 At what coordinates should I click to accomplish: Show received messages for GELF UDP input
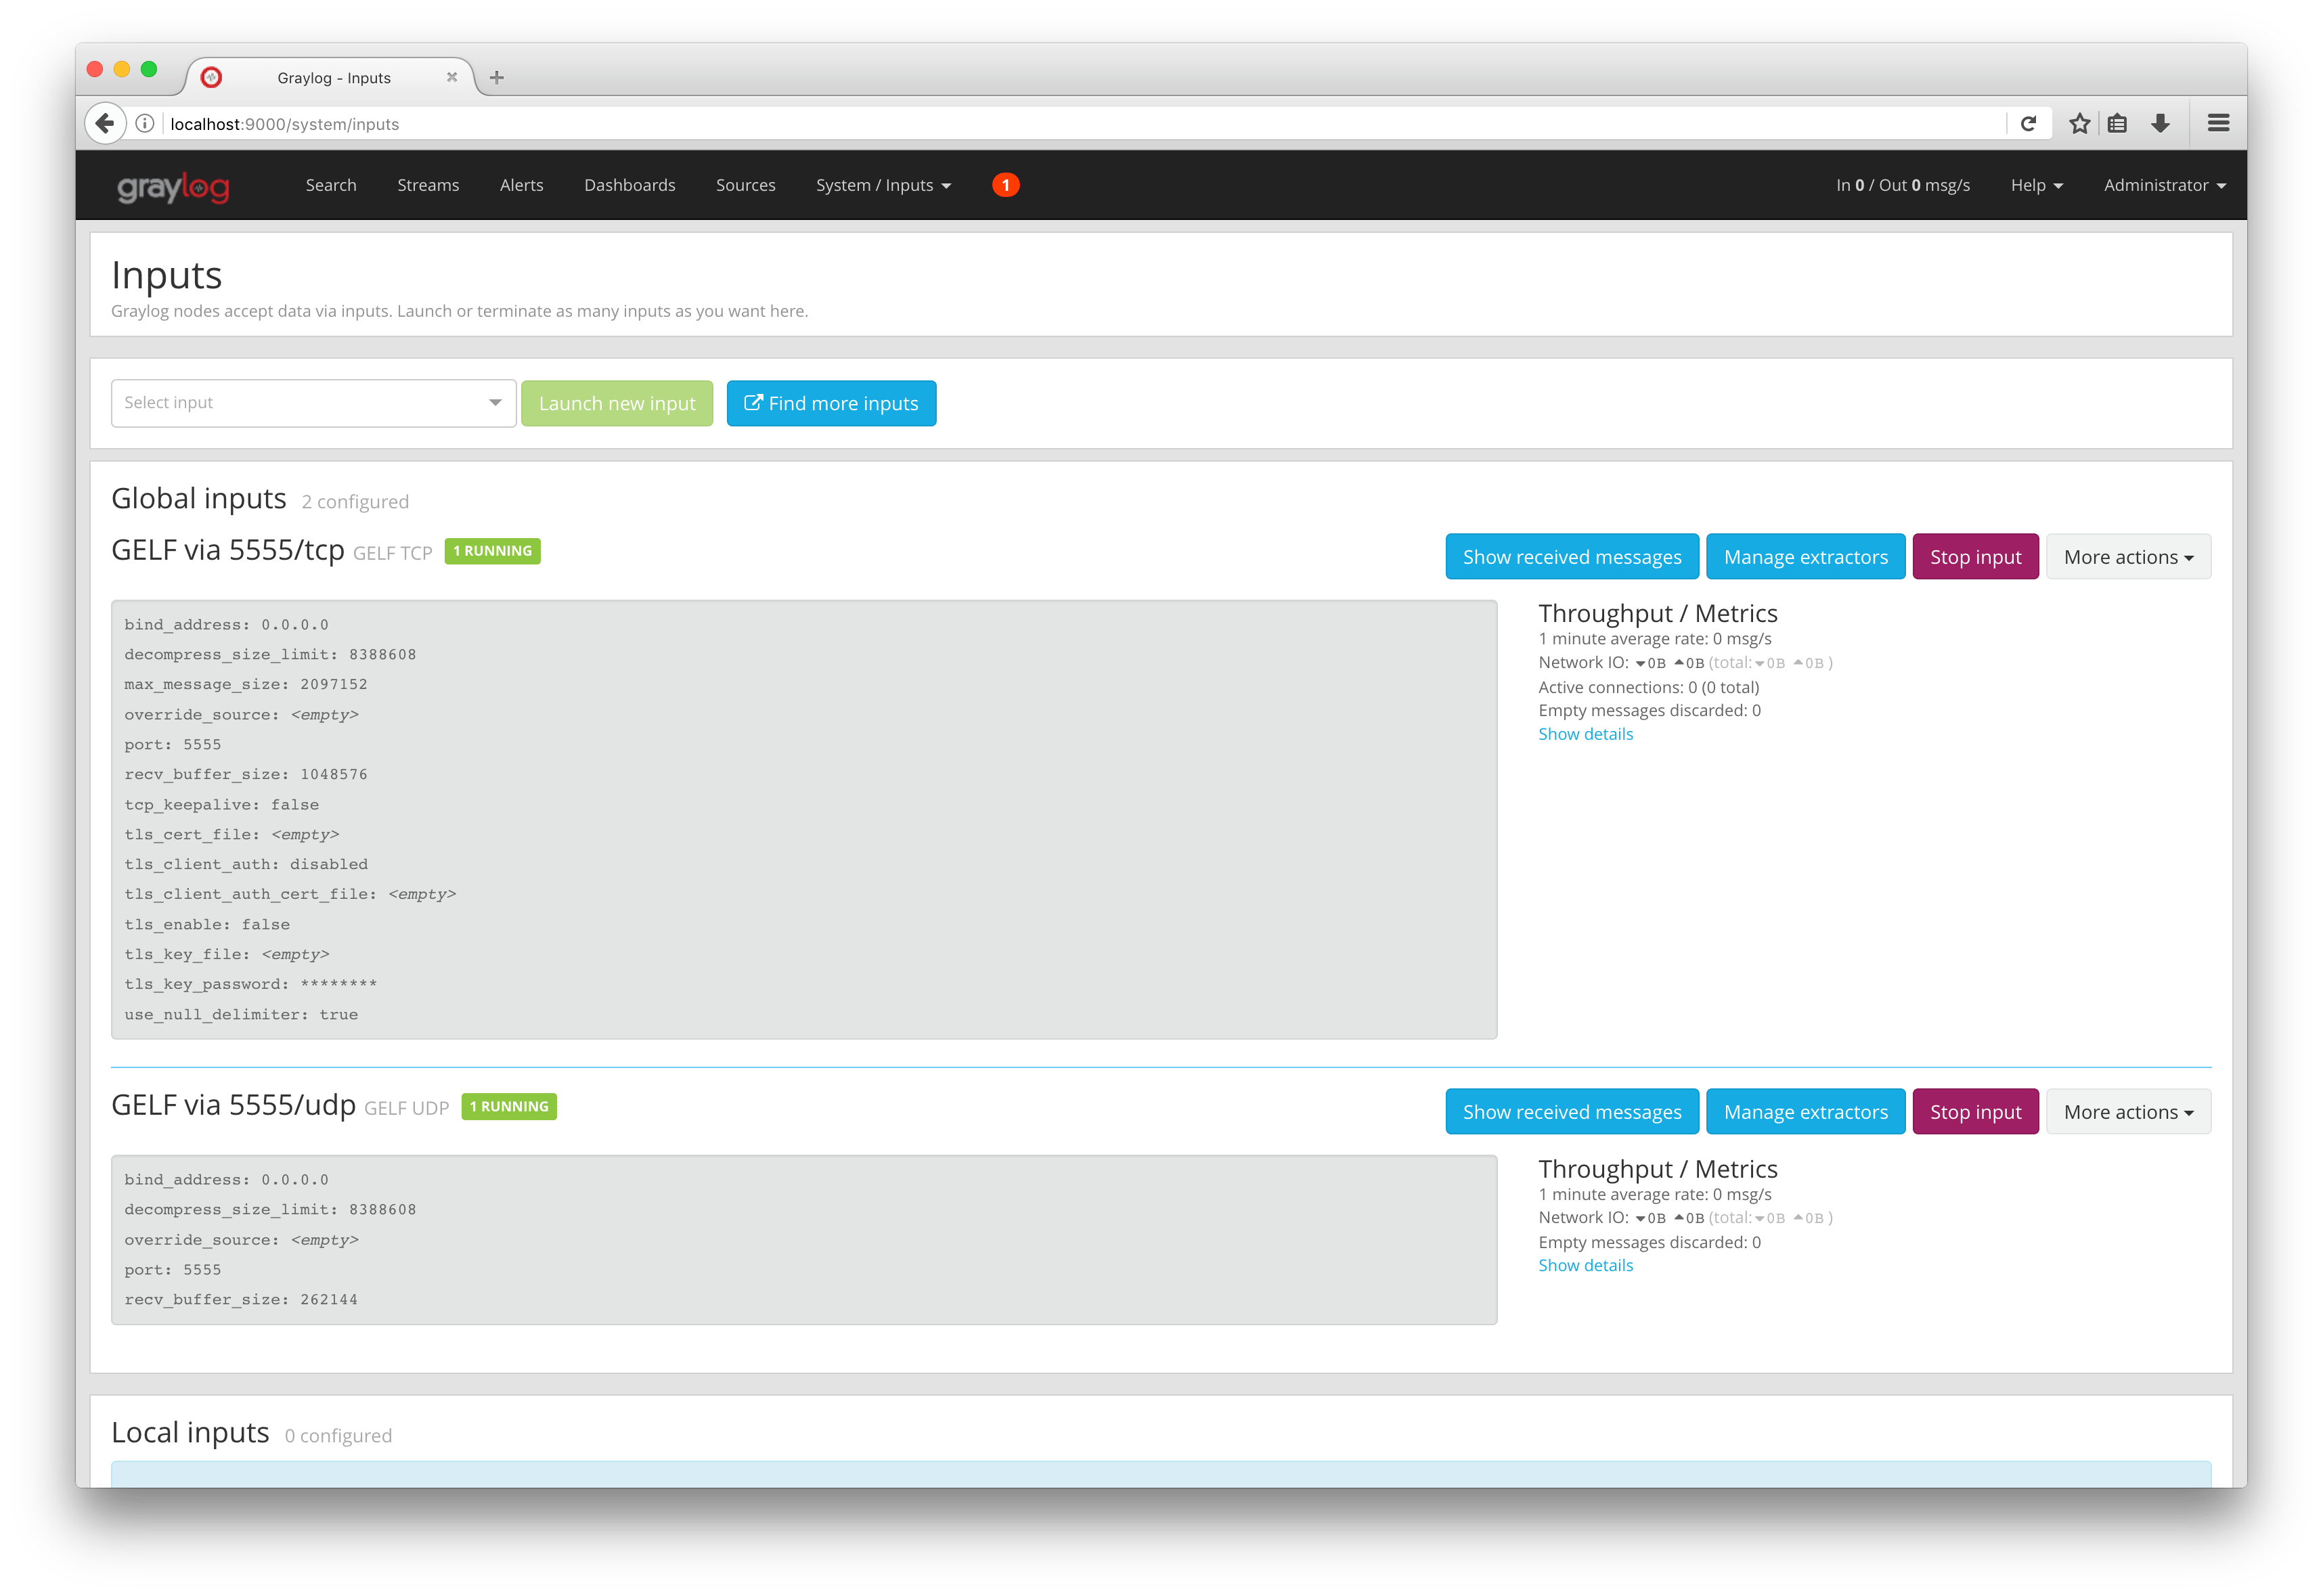tap(1572, 1112)
